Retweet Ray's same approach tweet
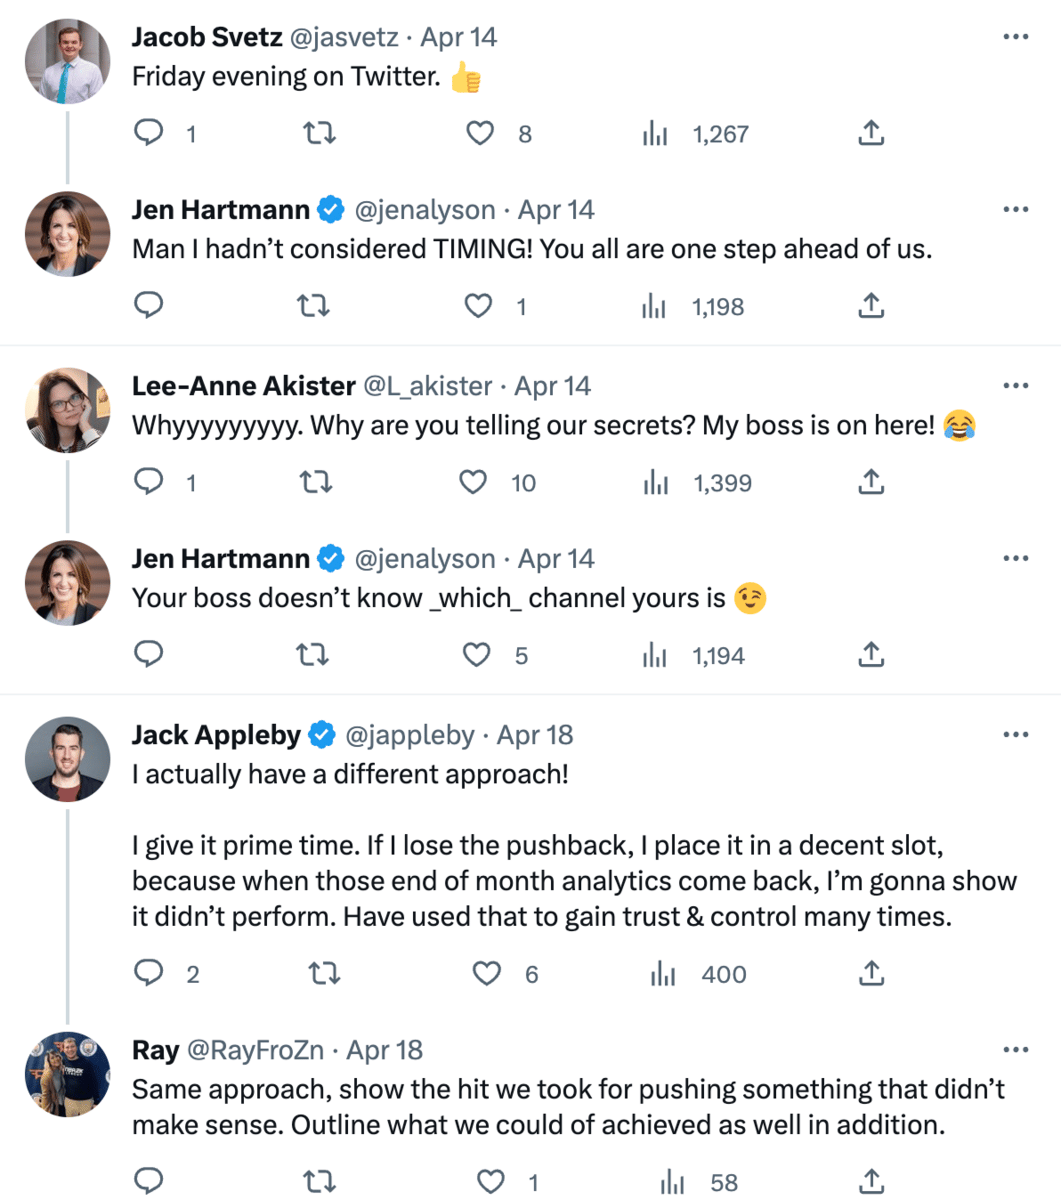Image resolution: width=1061 pixels, height=1200 pixels. [x=319, y=1183]
